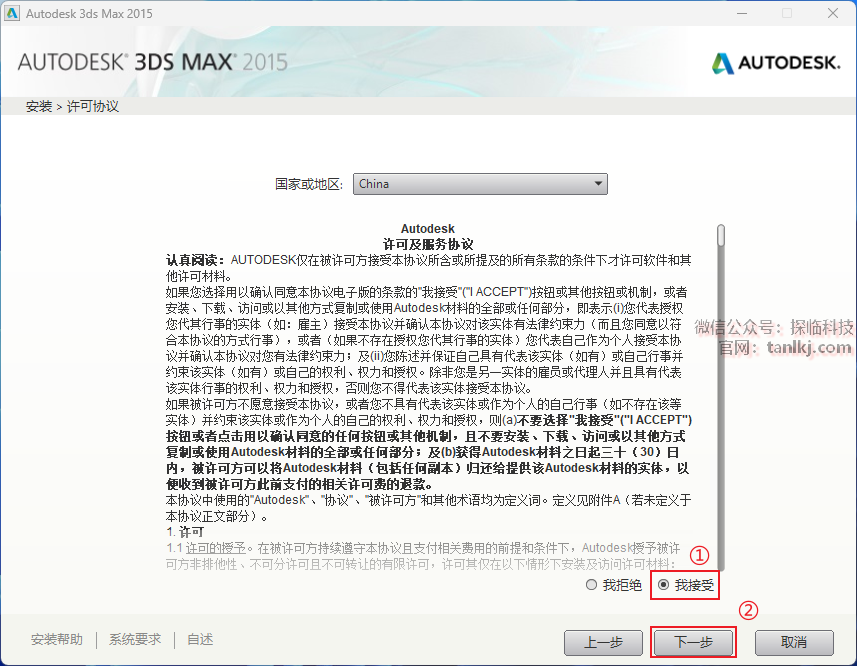Click the Autodesk logo in the banner
The image size is (857, 666).
[776, 63]
